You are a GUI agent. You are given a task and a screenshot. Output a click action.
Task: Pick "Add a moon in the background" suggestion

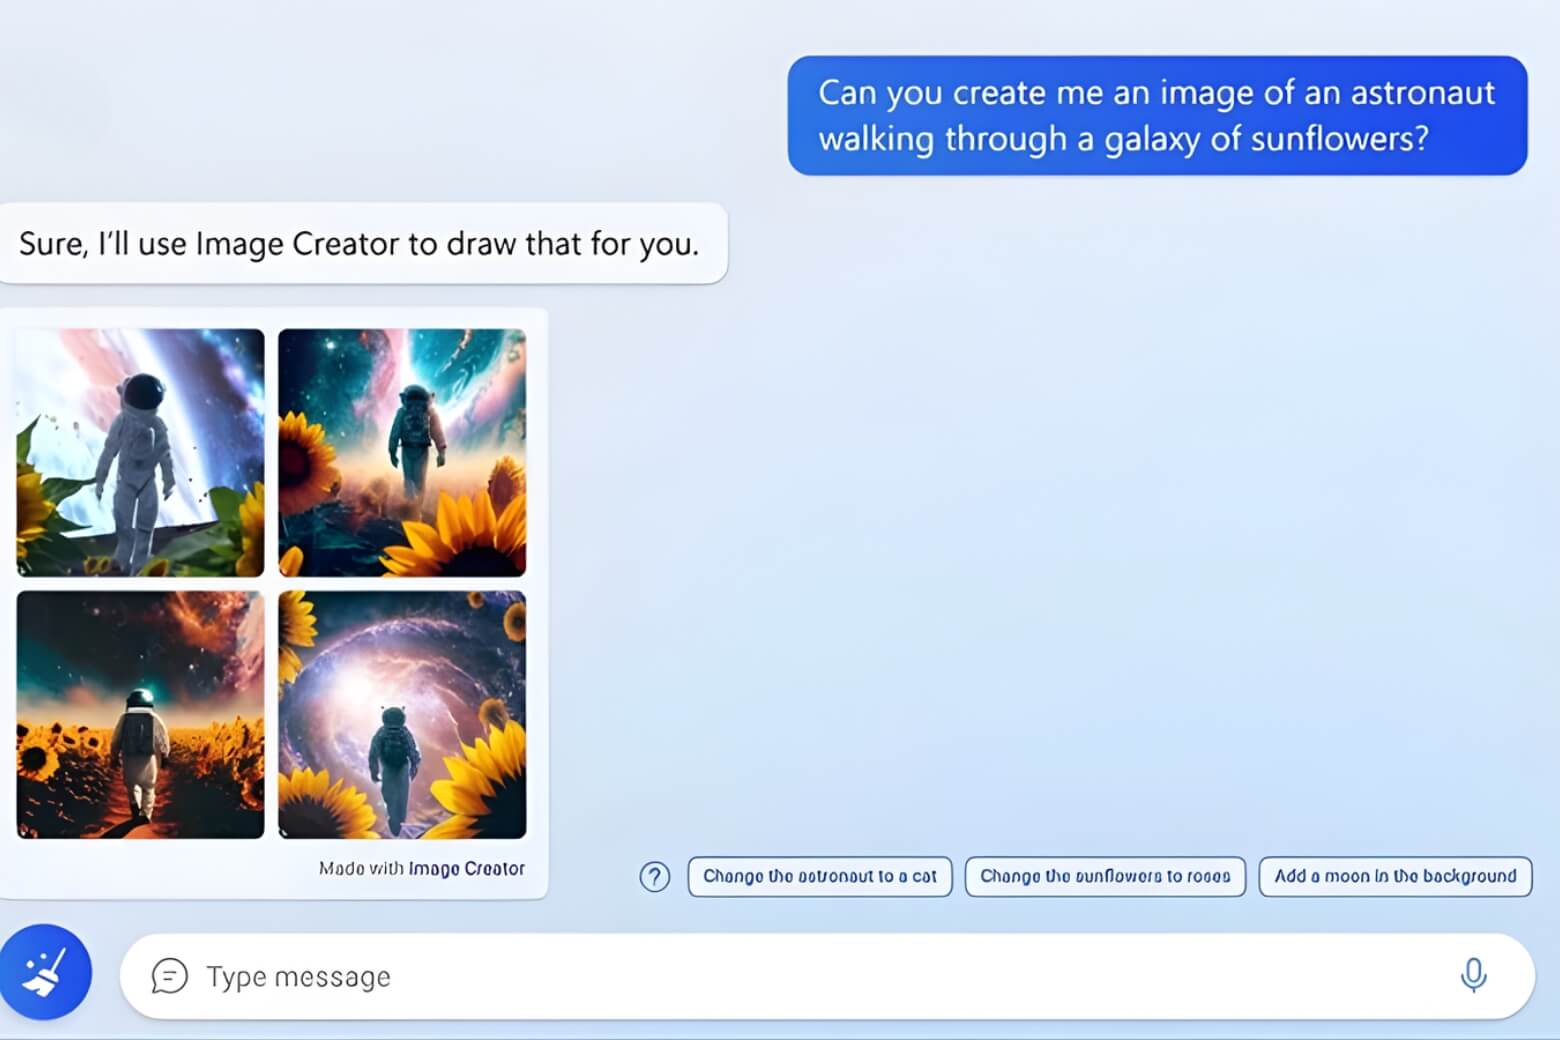(1394, 877)
